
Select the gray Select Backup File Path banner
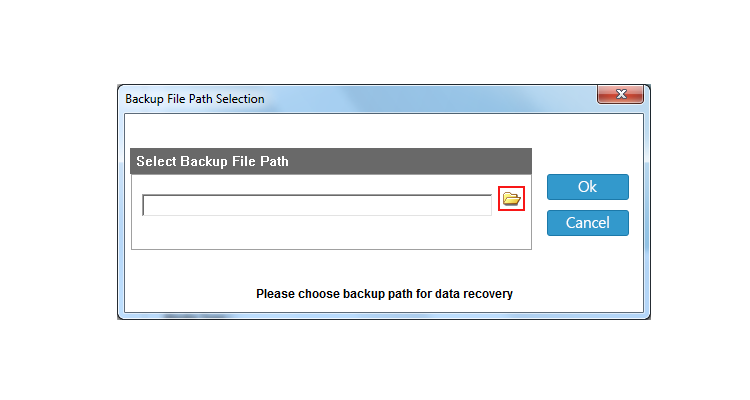(x=331, y=161)
